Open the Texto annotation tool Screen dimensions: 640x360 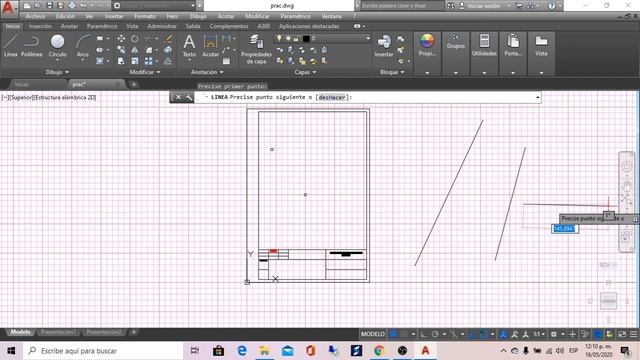click(x=189, y=46)
